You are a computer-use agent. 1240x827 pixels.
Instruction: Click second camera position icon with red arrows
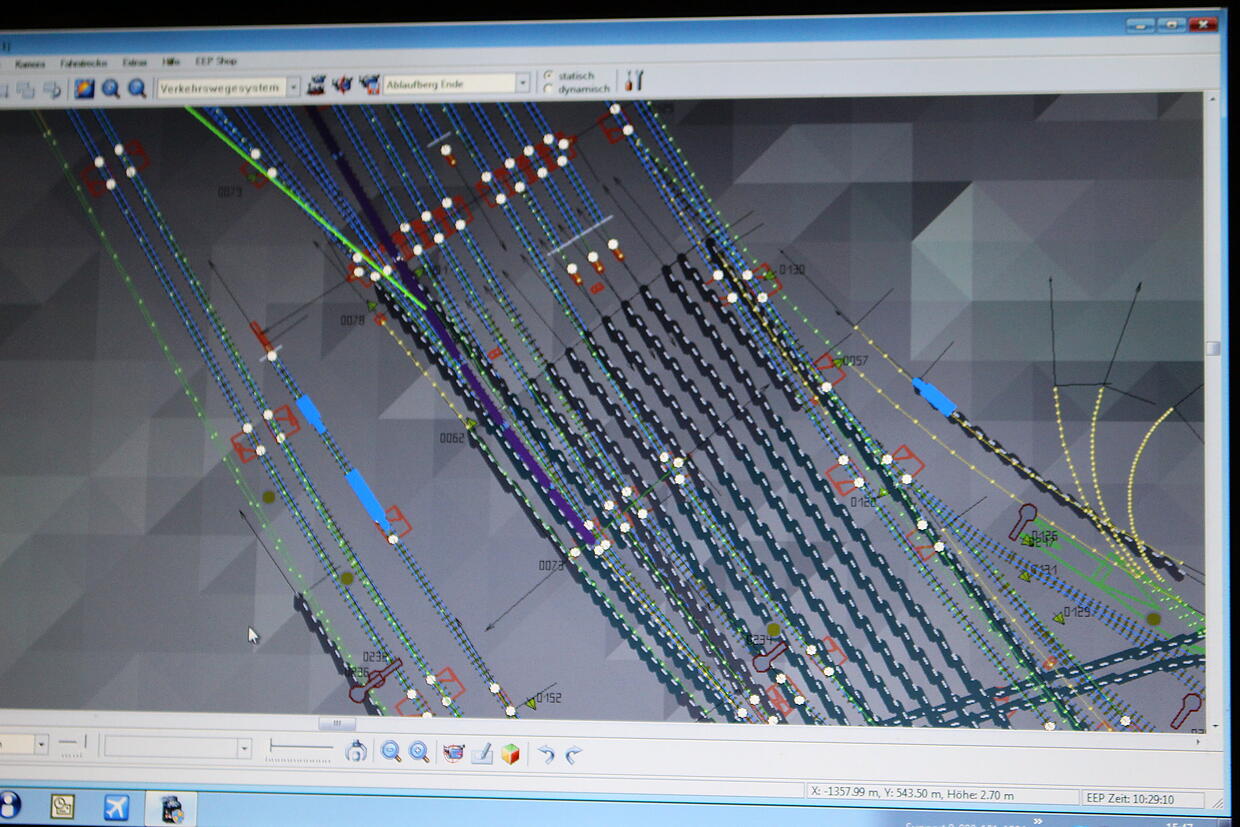[343, 85]
